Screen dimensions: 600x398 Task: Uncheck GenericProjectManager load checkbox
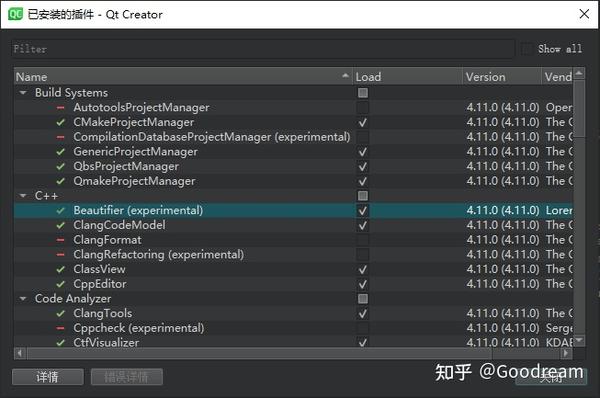[x=363, y=152]
